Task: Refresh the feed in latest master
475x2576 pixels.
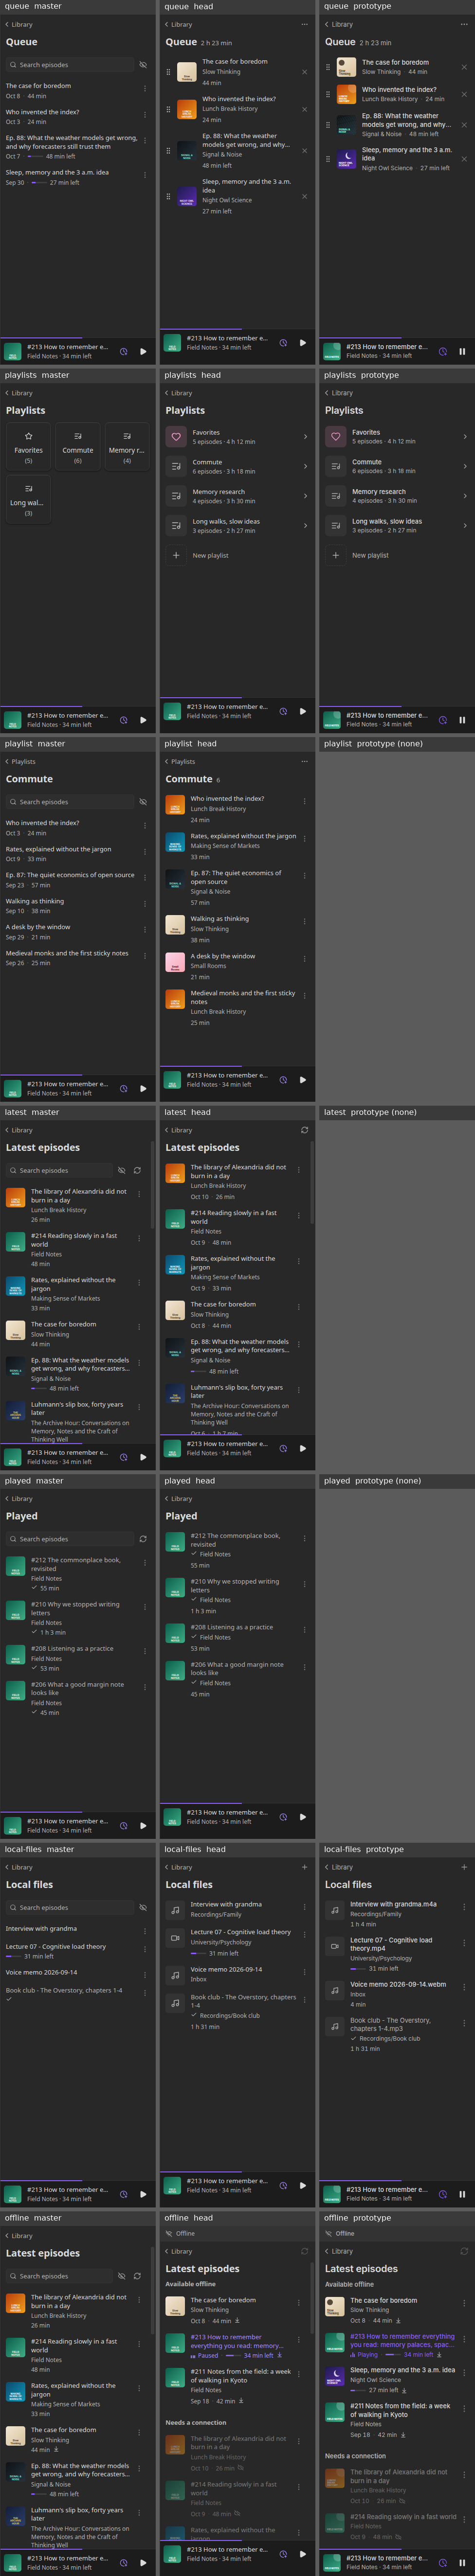Action: click(137, 1170)
